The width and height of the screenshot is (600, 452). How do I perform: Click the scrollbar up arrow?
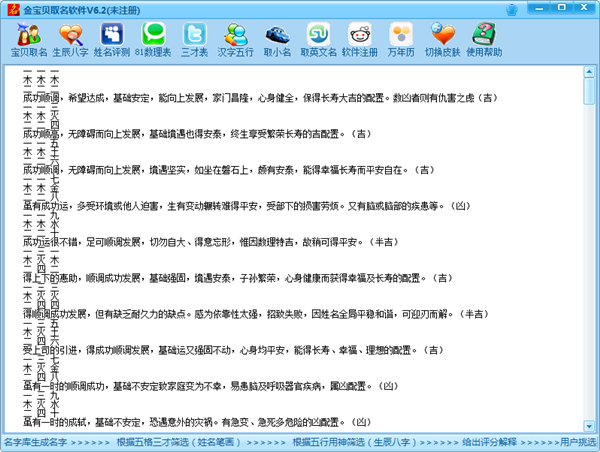tap(589, 72)
